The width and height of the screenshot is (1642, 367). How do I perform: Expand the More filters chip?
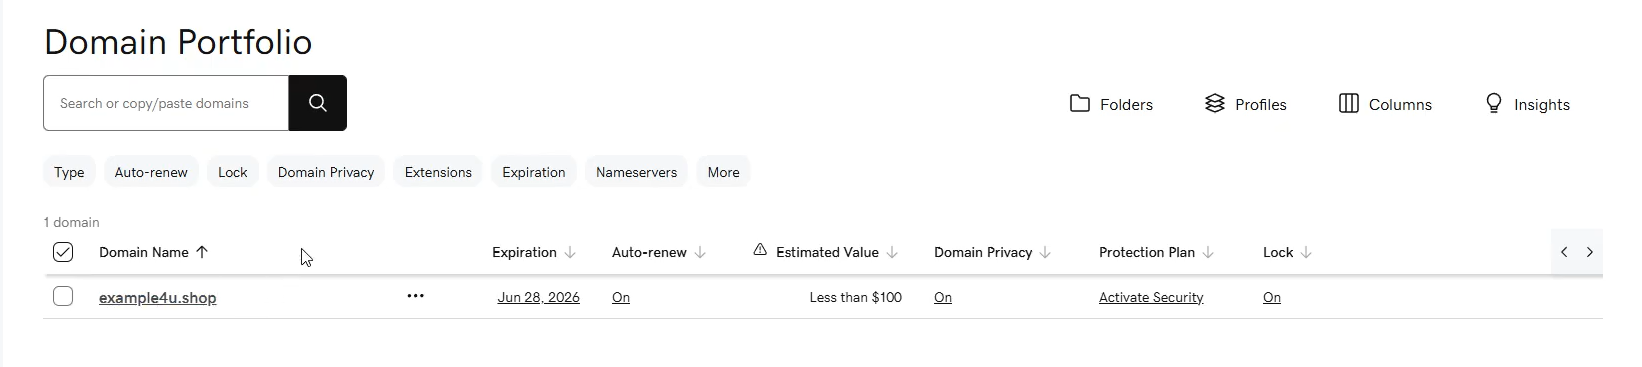click(724, 172)
